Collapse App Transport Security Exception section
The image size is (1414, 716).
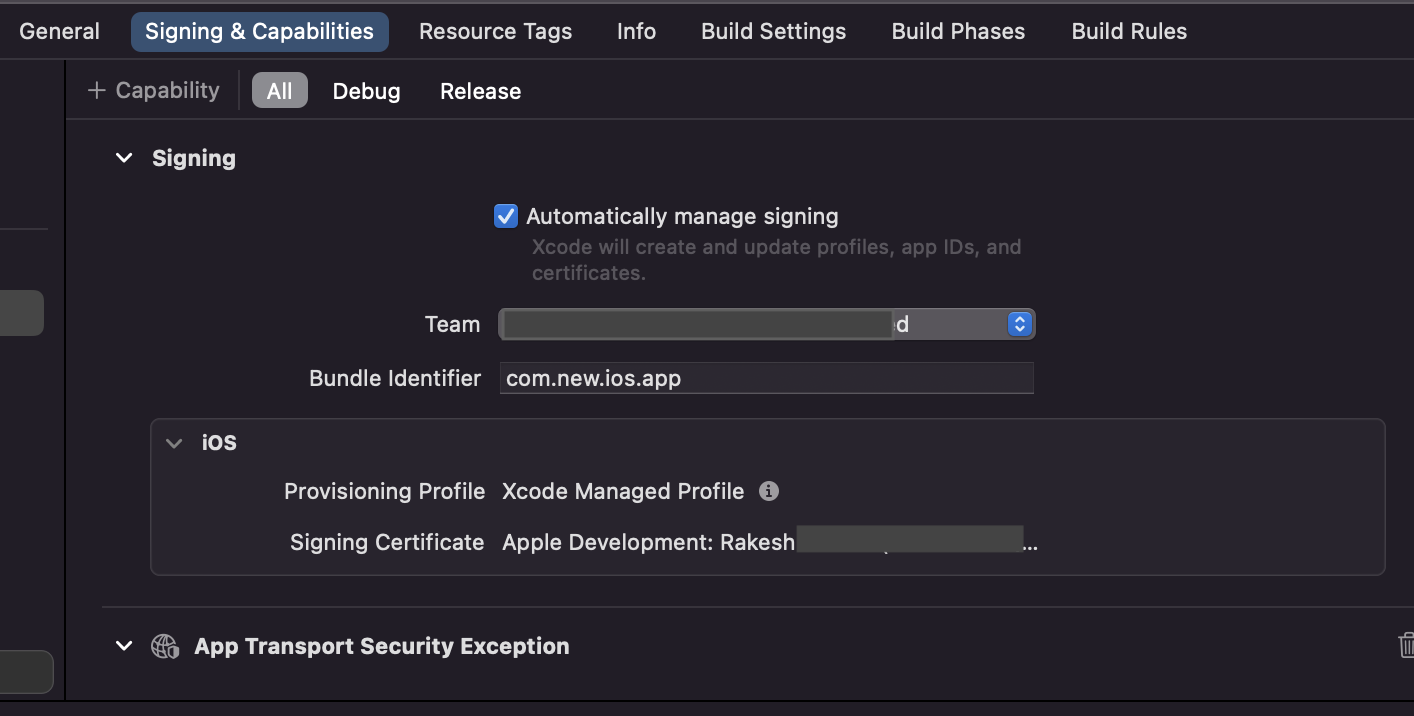click(124, 646)
